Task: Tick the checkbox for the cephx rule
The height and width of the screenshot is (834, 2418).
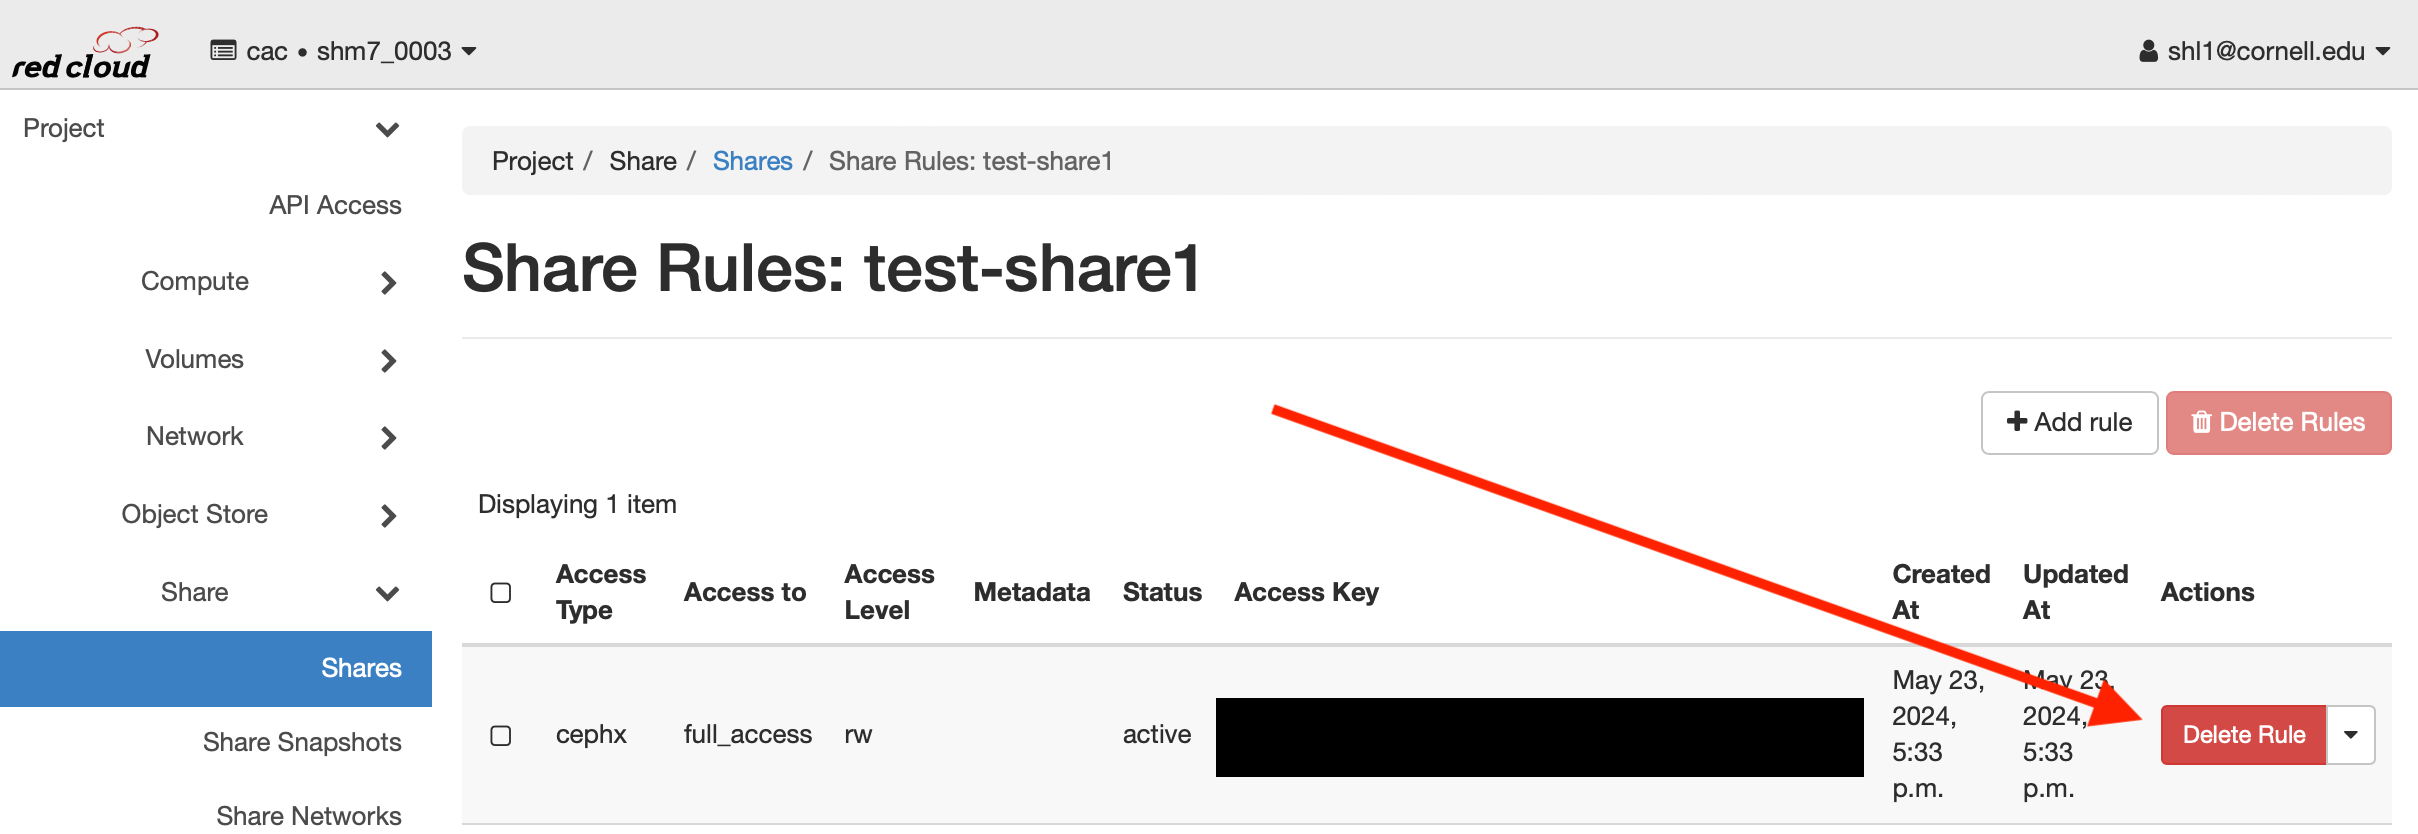Action: 501,736
